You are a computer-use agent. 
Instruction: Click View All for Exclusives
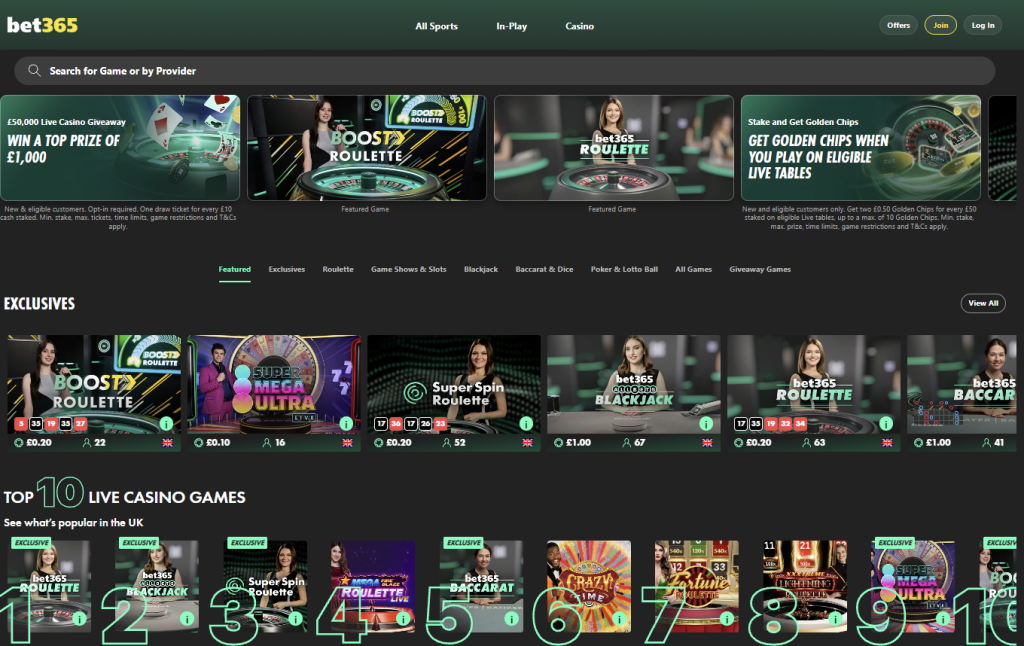point(983,303)
